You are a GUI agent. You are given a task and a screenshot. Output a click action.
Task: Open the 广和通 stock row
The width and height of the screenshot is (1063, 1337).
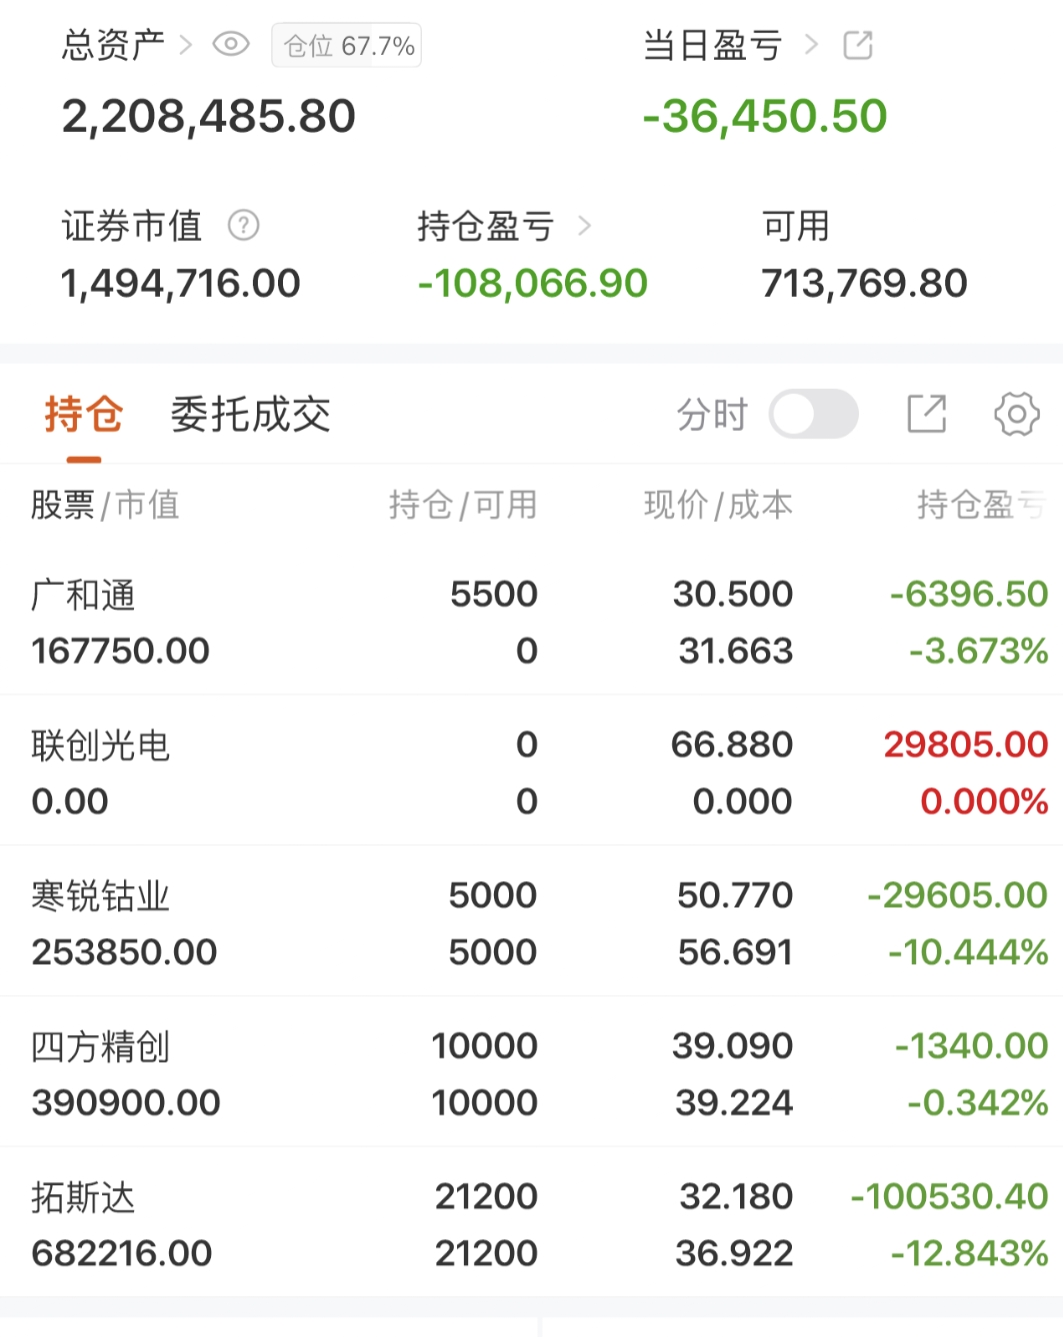point(531,621)
